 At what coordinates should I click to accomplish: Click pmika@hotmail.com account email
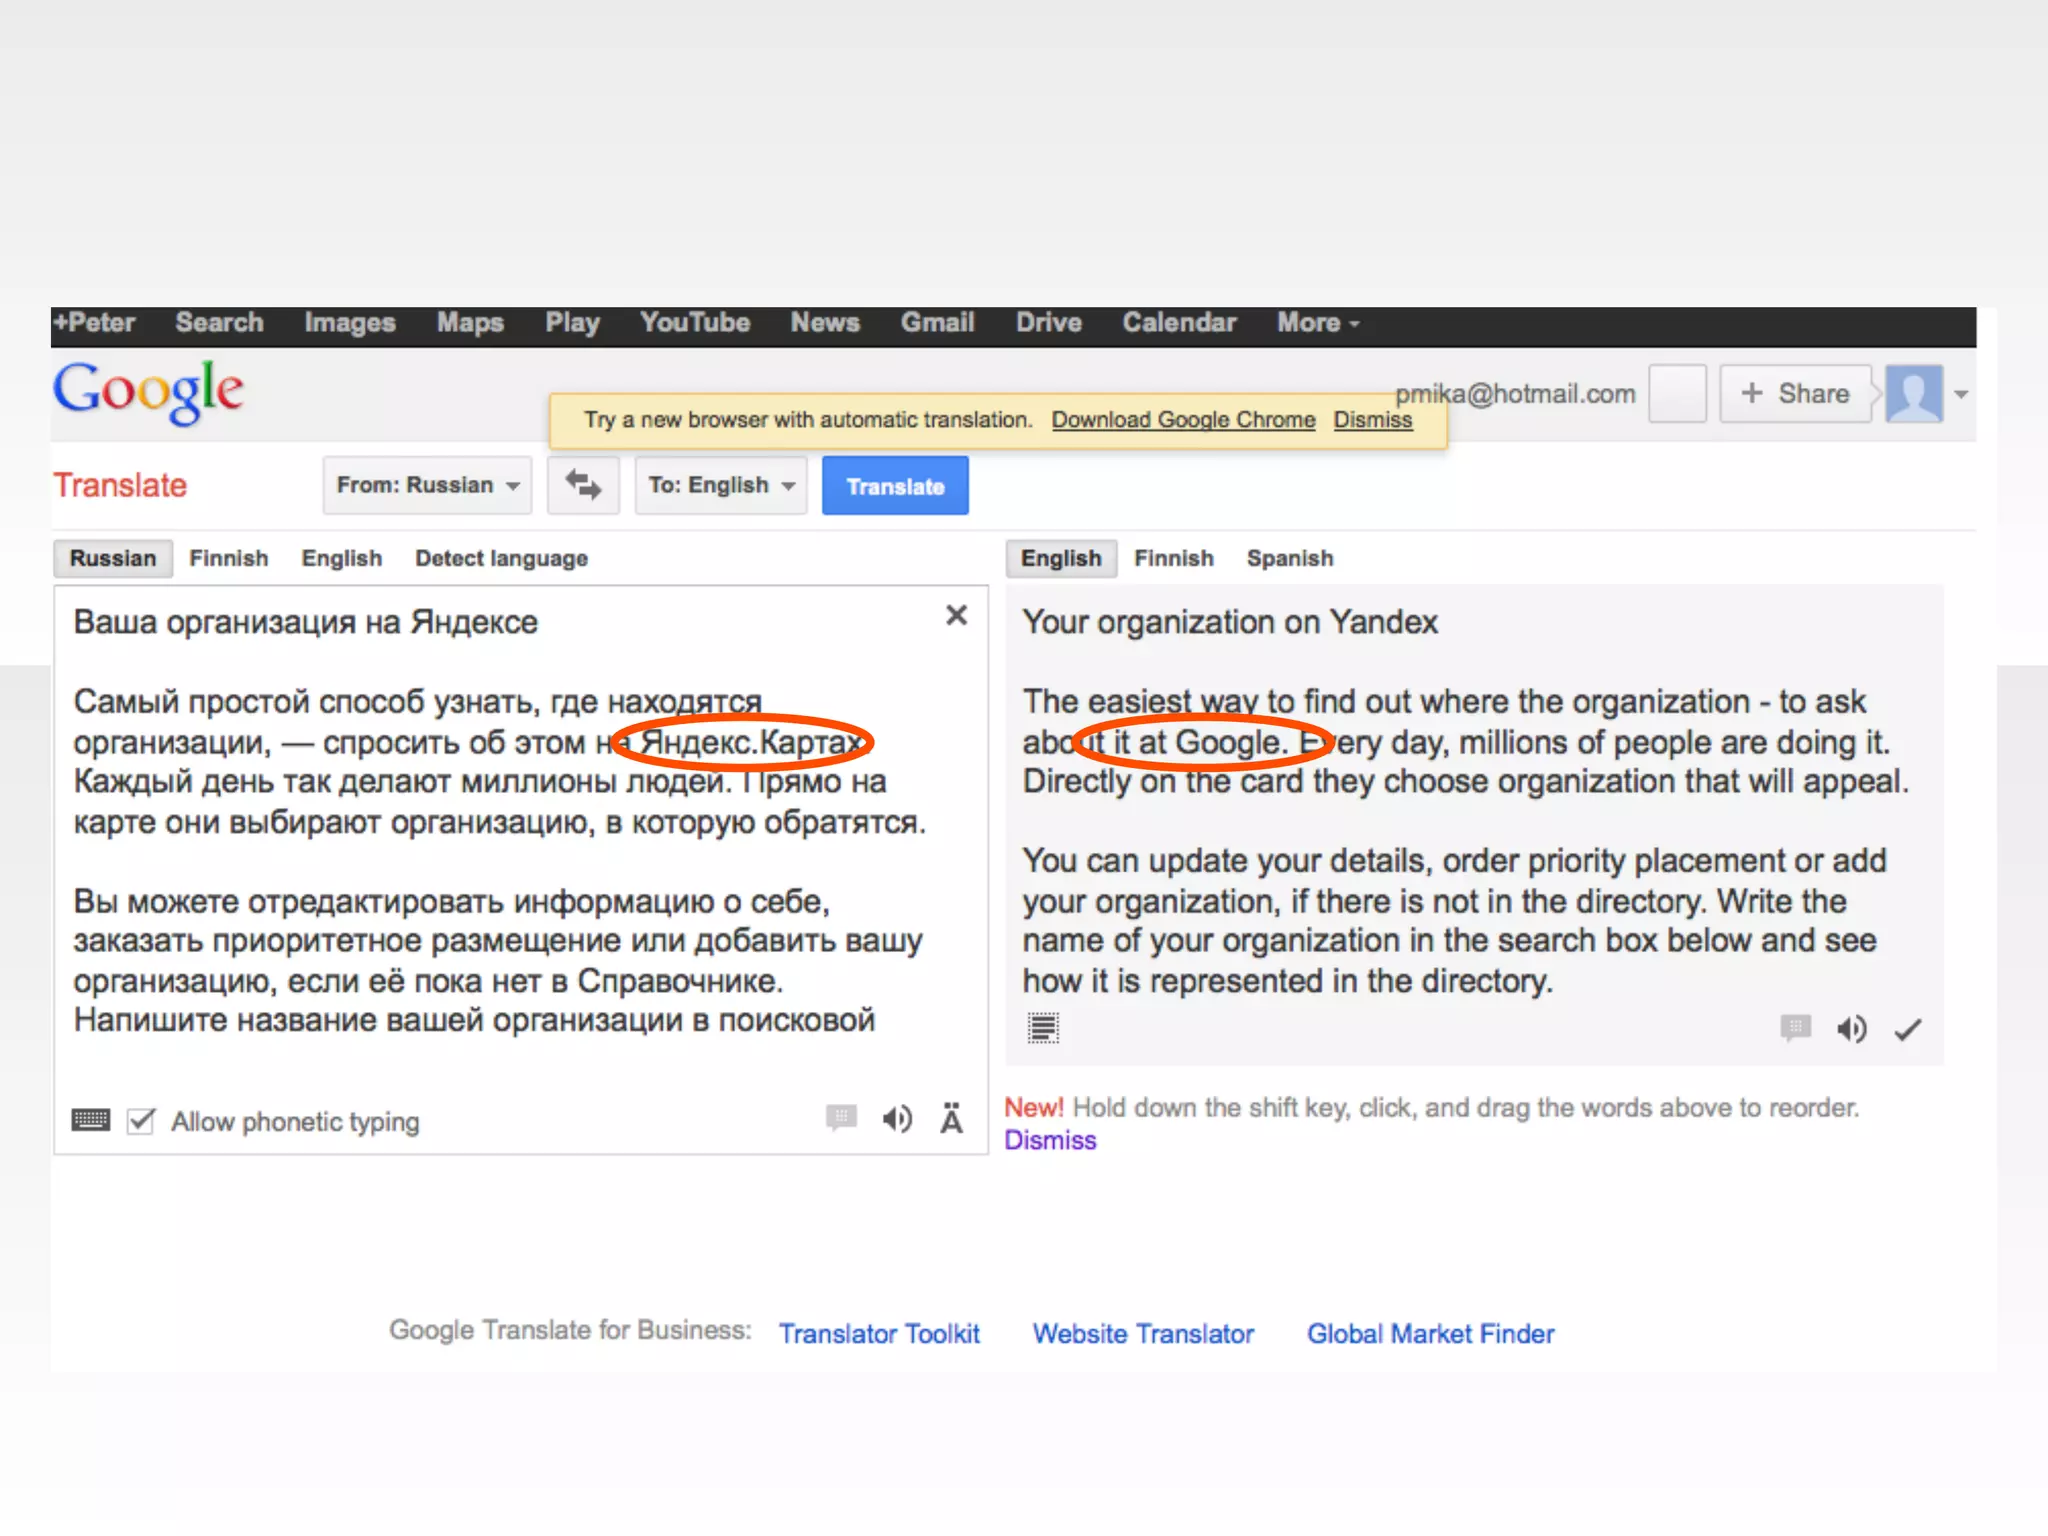click(x=1515, y=394)
